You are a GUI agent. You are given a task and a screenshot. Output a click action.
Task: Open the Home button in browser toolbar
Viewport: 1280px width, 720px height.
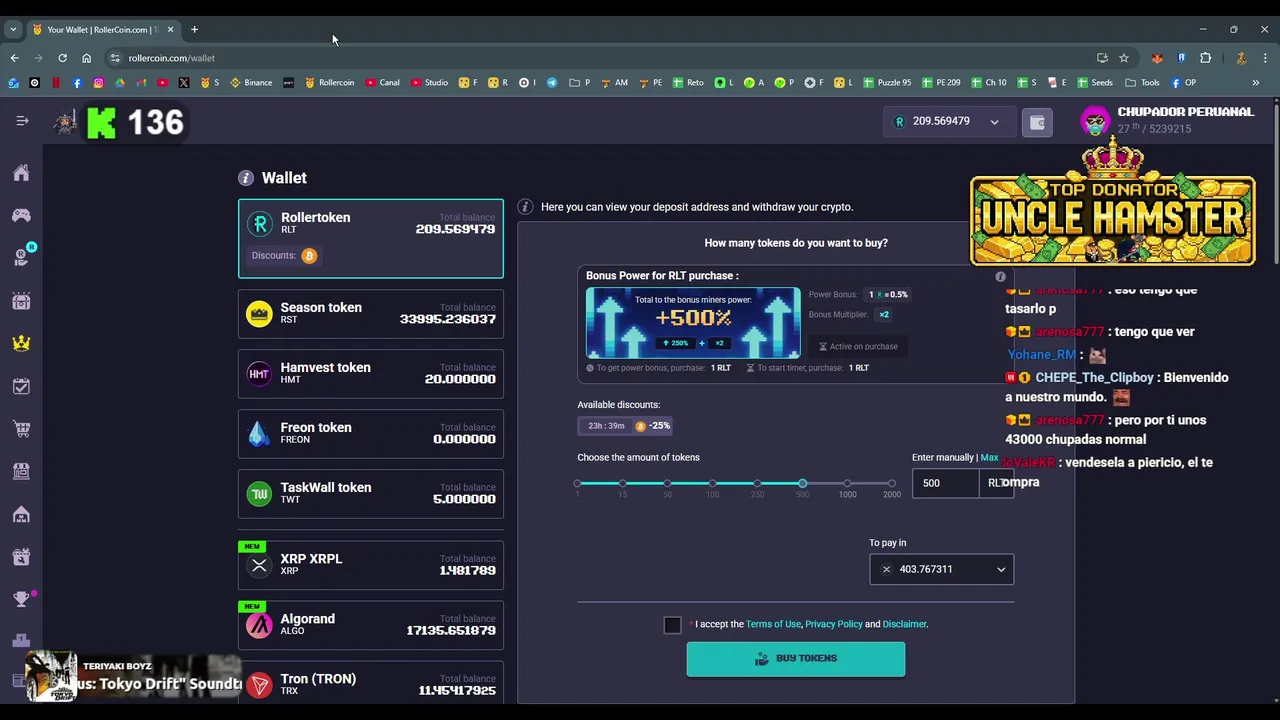click(x=86, y=58)
